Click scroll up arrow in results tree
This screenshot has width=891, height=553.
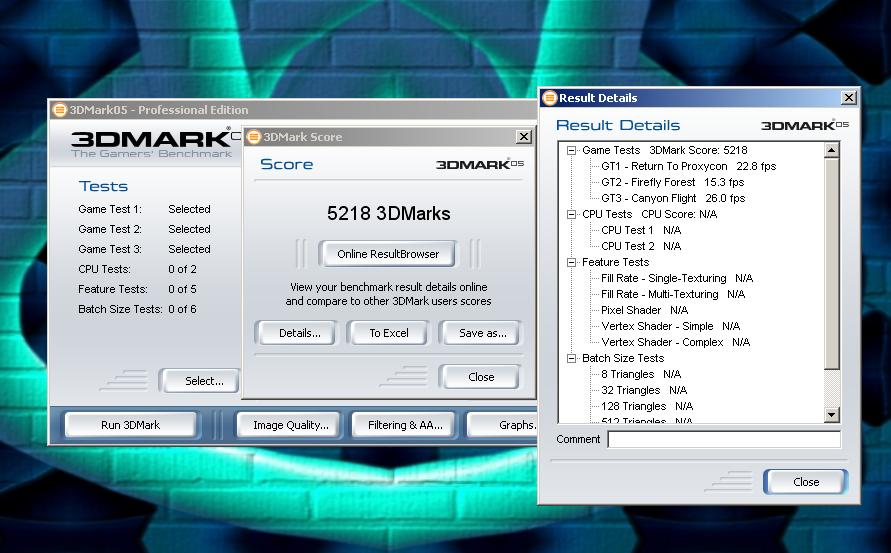[831, 150]
